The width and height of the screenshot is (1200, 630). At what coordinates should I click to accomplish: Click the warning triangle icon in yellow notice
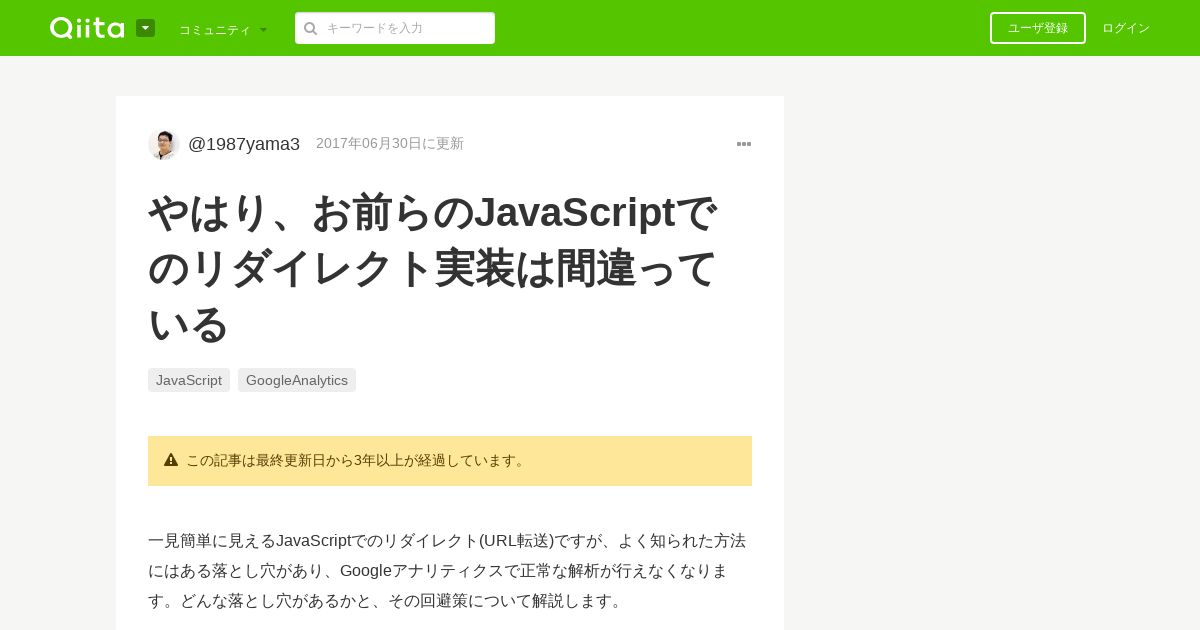point(171,460)
